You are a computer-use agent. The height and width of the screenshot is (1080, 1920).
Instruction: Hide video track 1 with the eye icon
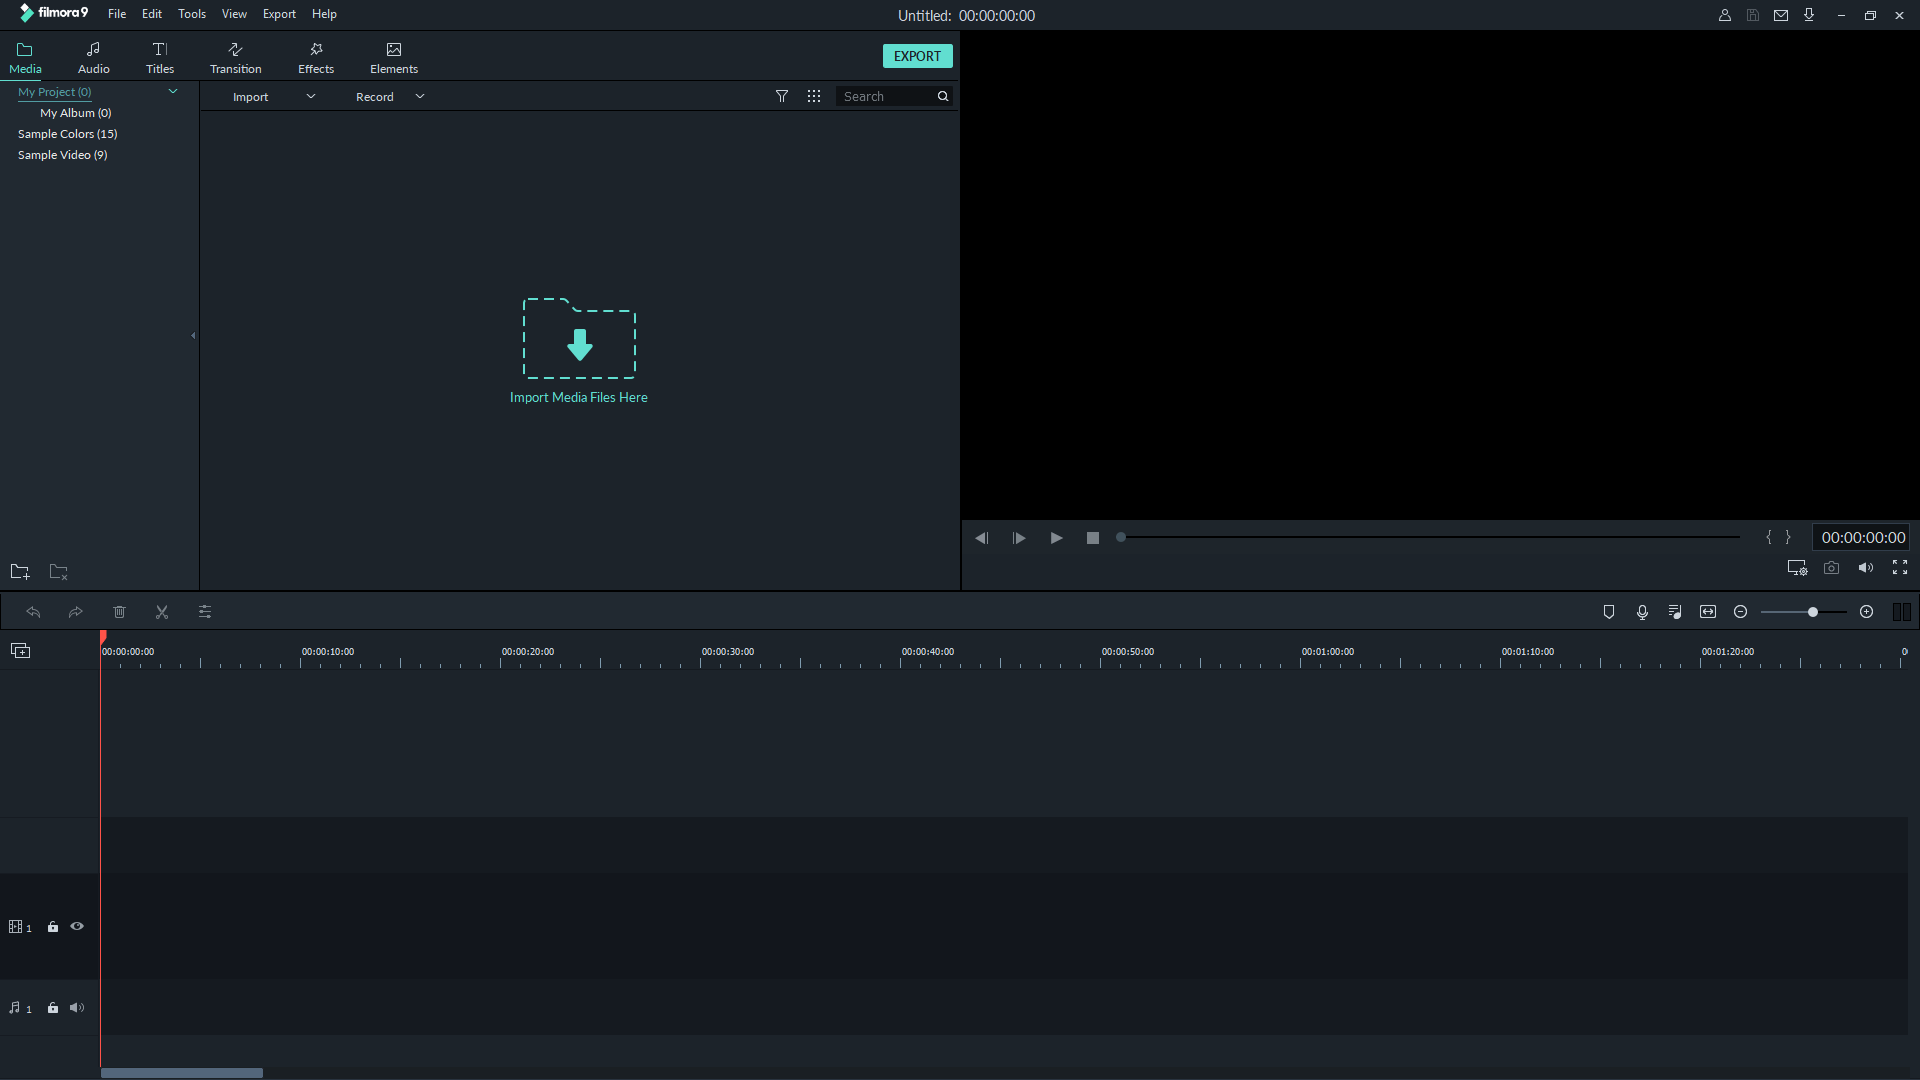[77, 927]
